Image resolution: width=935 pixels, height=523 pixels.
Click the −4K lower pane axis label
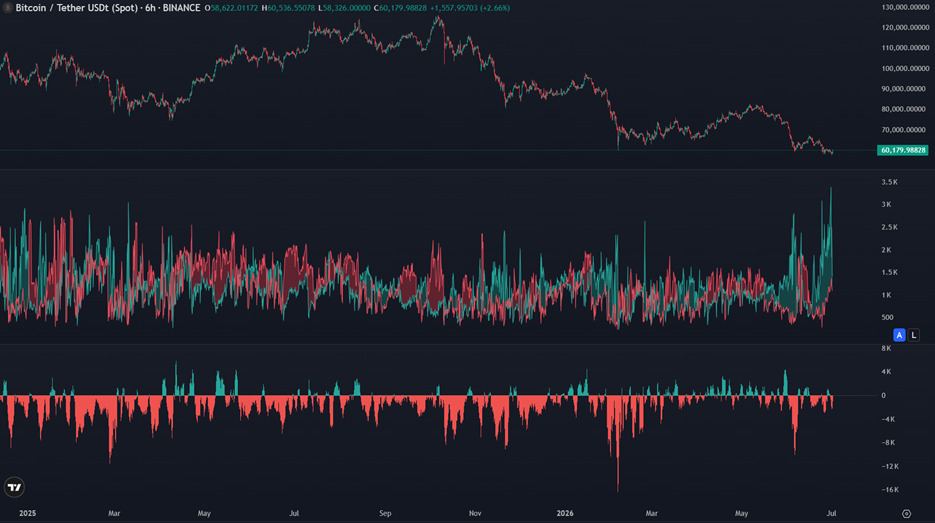(x=888, y=419)
